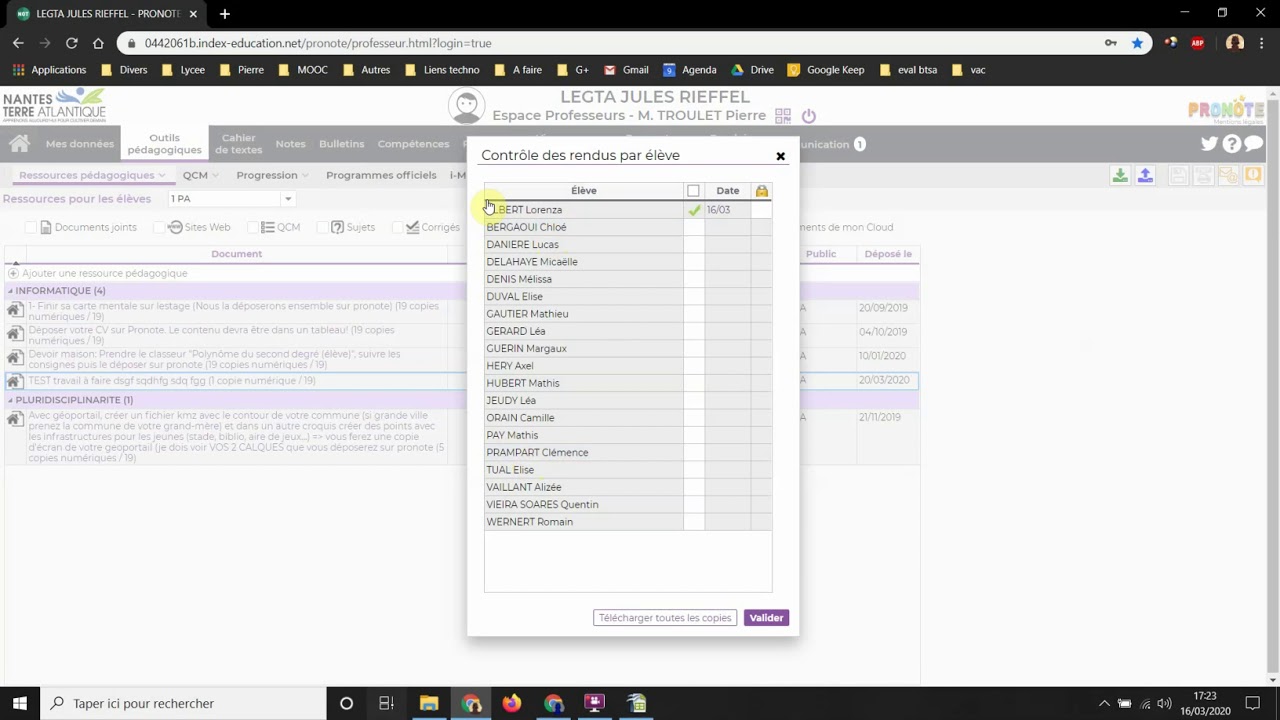Open File Explorer from the taskbar
This screenshot has width=1280, height=720.
(429, 703)
